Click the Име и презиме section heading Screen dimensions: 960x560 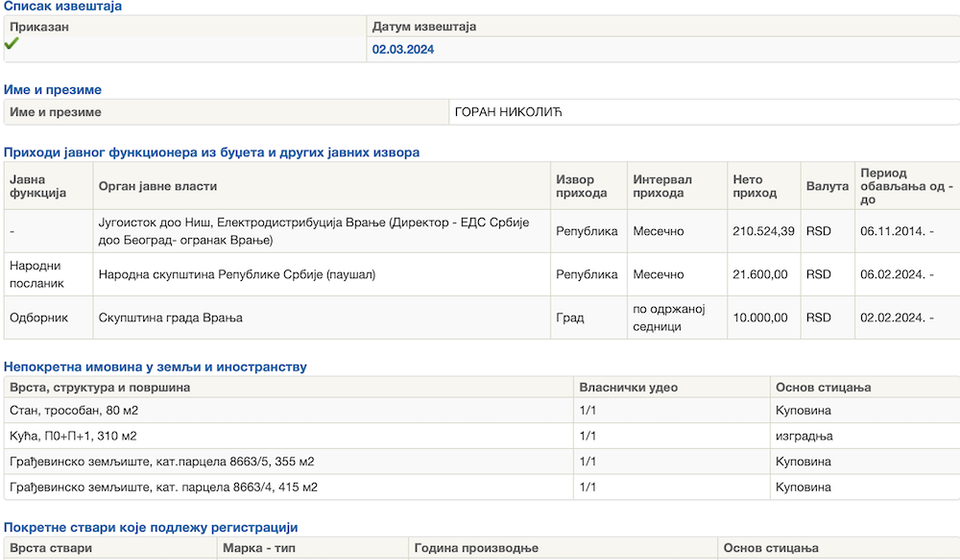53,89
